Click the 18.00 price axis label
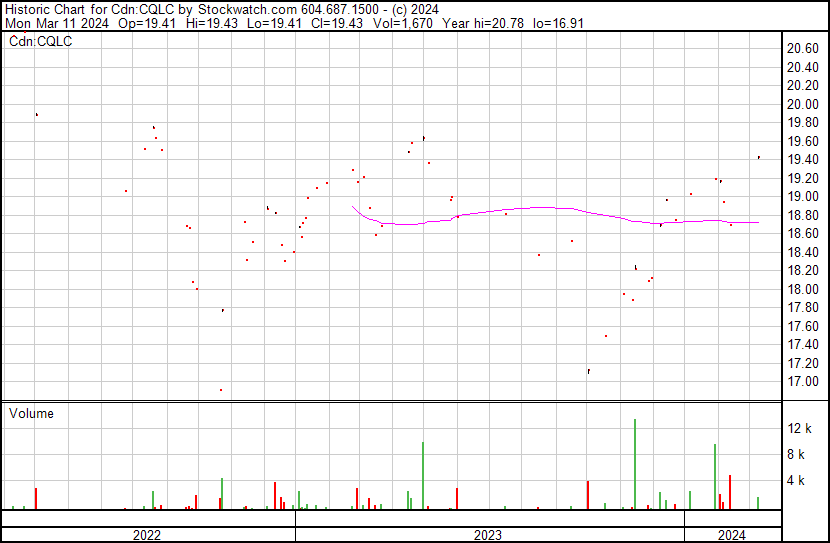Screen dimensions: 830x543 pos(802,290)
